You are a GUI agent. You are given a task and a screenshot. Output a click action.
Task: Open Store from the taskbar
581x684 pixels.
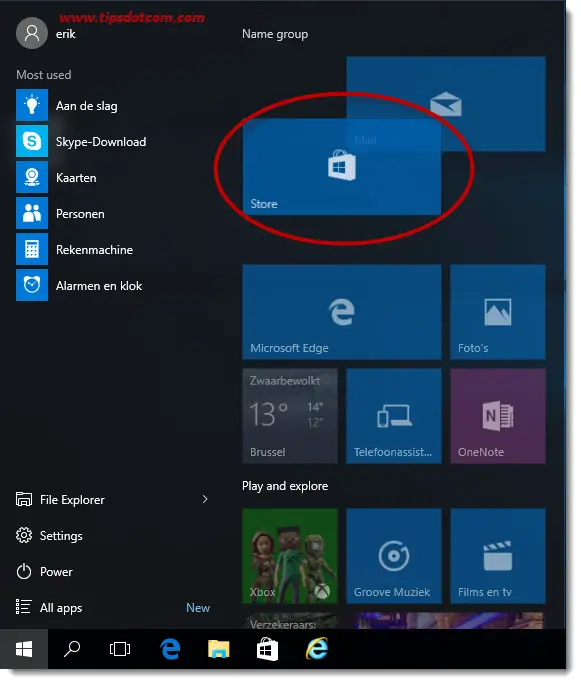pos(267,649)
